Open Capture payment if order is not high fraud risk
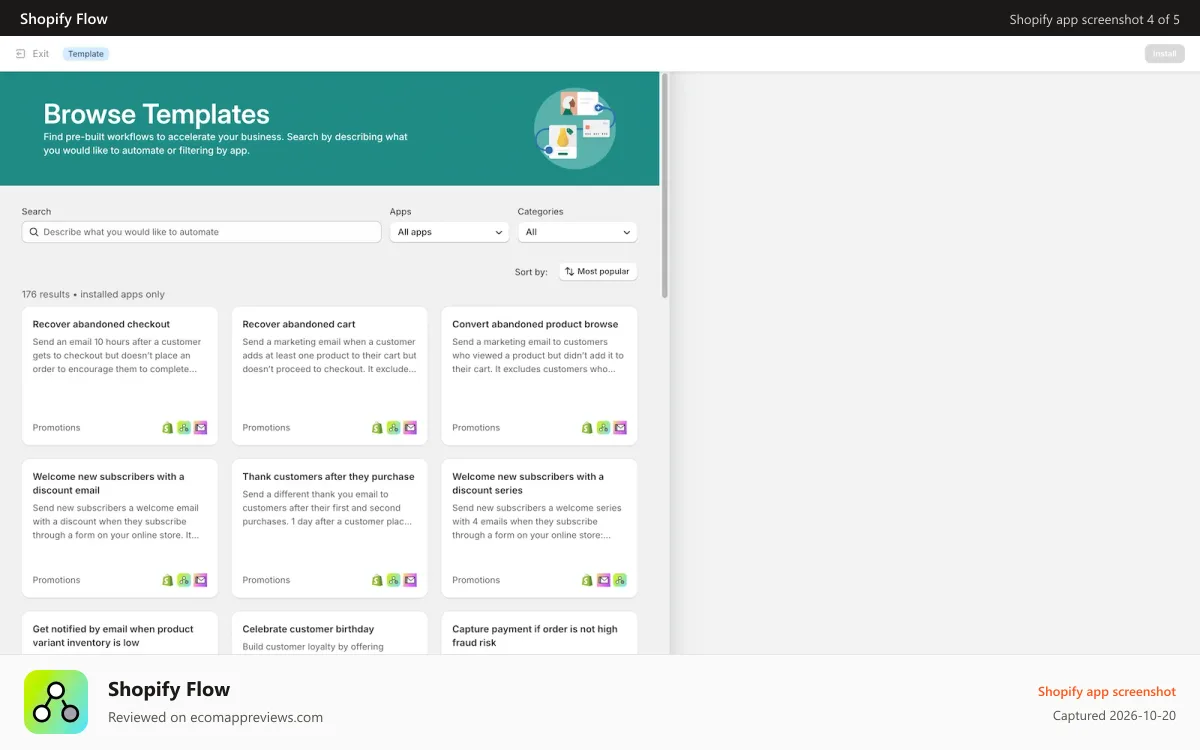The image size is (1200, 750). click(539, 634)
